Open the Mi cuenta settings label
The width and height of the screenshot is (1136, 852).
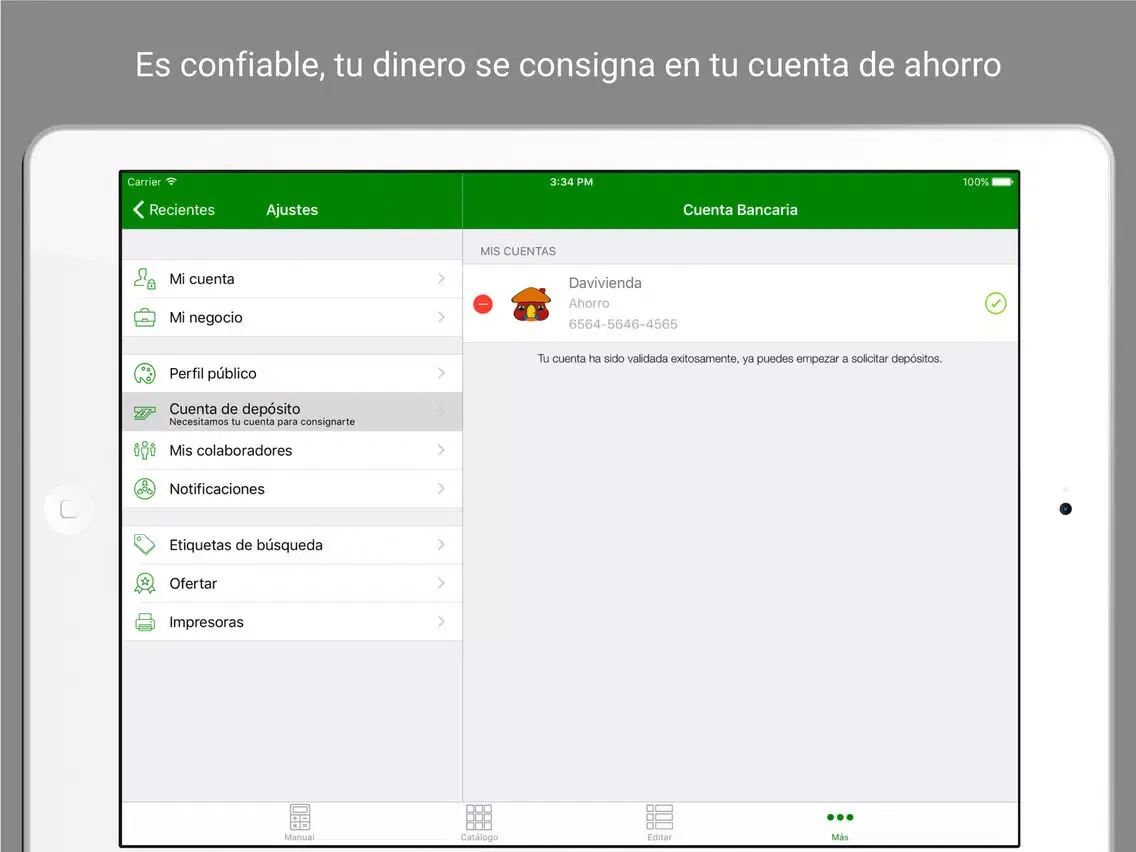(x=201, y=279)
